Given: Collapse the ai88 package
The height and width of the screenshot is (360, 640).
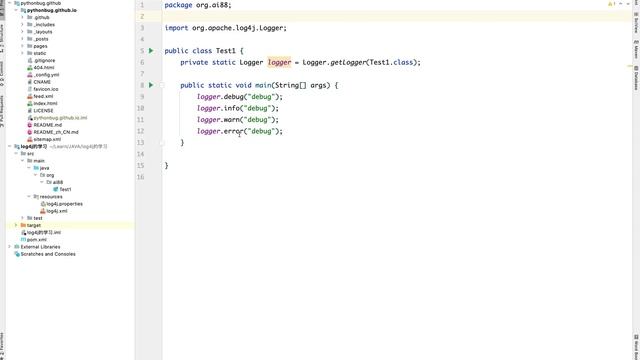Looking at the screenshot, I should tap(42, 182).
